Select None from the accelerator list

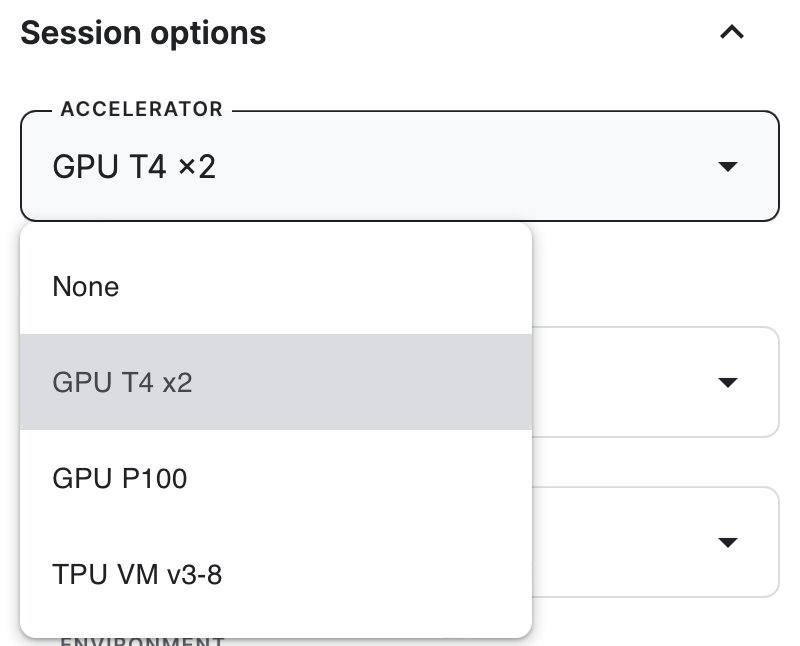coord(86,287)
